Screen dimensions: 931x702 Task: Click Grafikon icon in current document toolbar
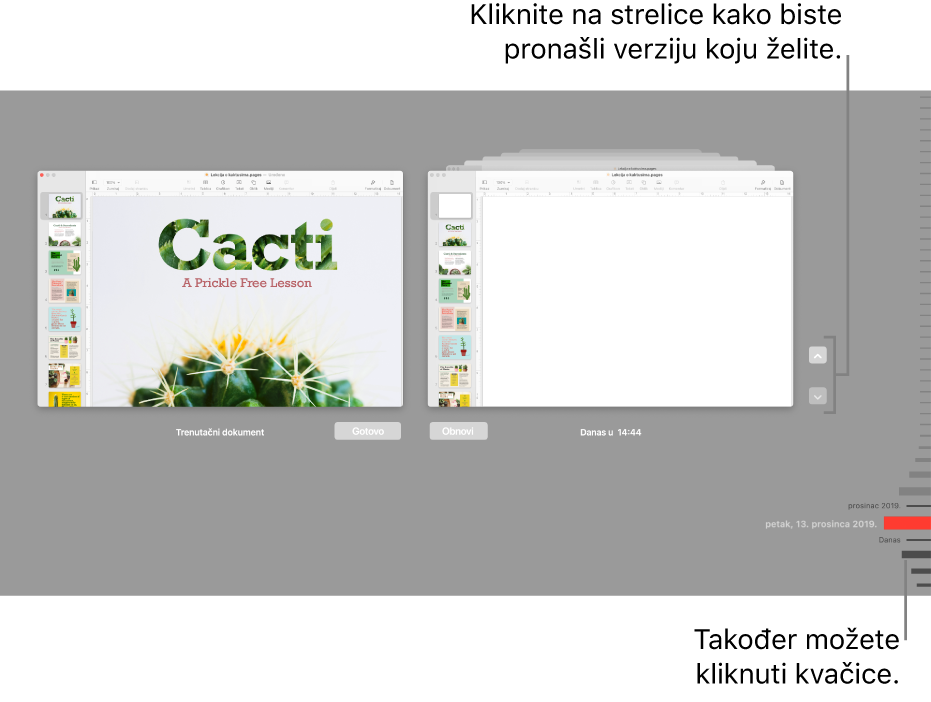click(x=223, y=184)
